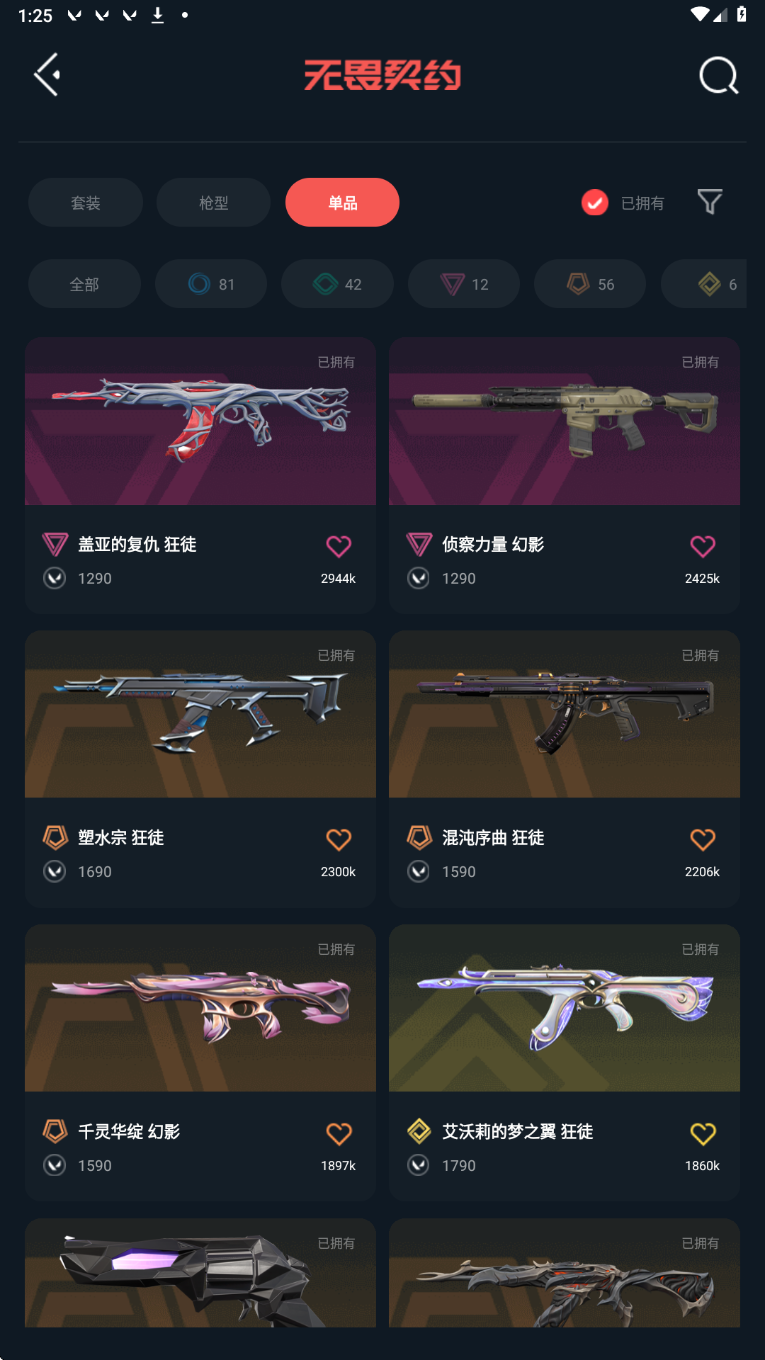Switch to the 枪型 tab
This screenshot has width=765, height=1360.
coord(214,203)
